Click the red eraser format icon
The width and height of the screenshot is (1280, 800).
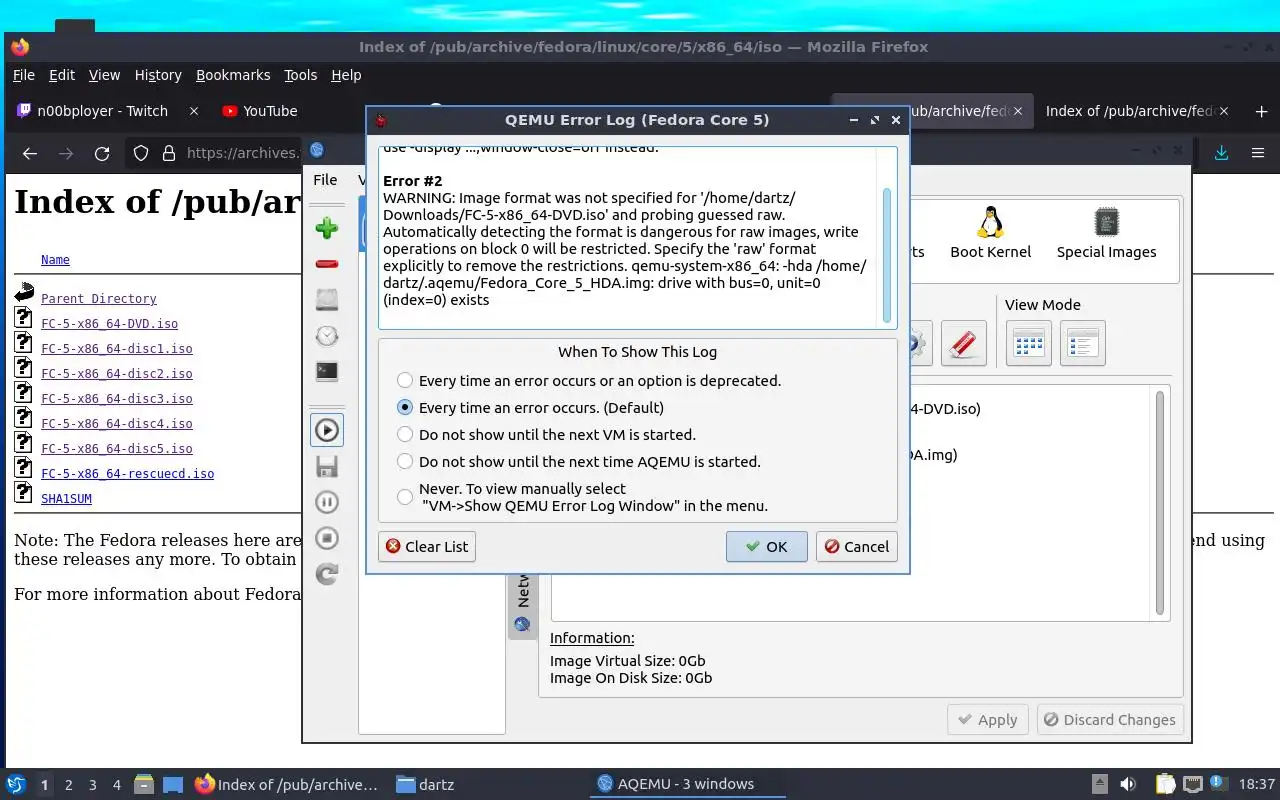[963, 343]
